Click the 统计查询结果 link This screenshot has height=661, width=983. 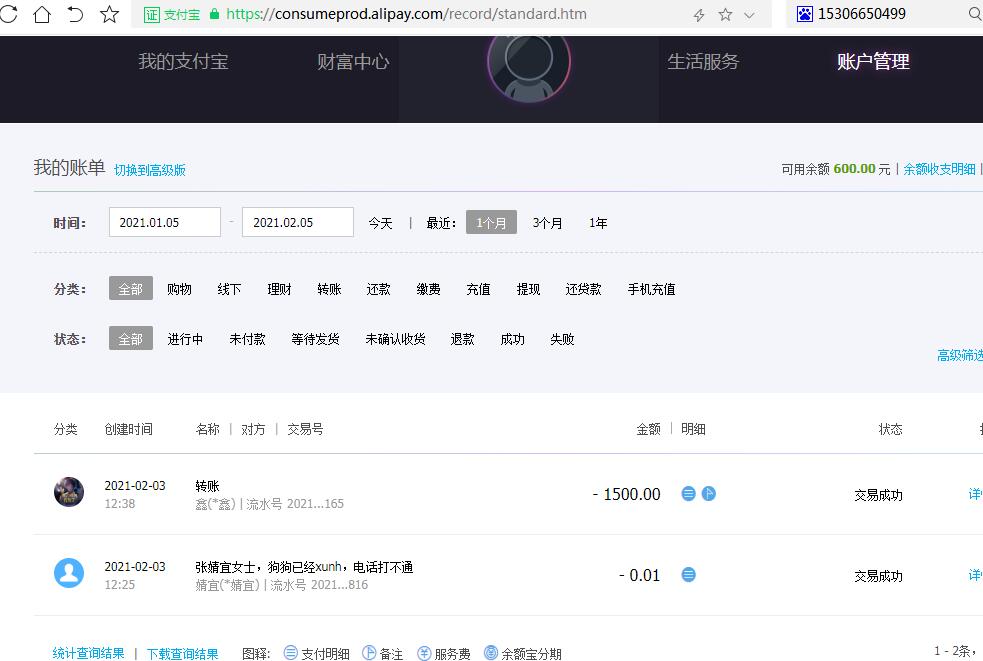88,653
